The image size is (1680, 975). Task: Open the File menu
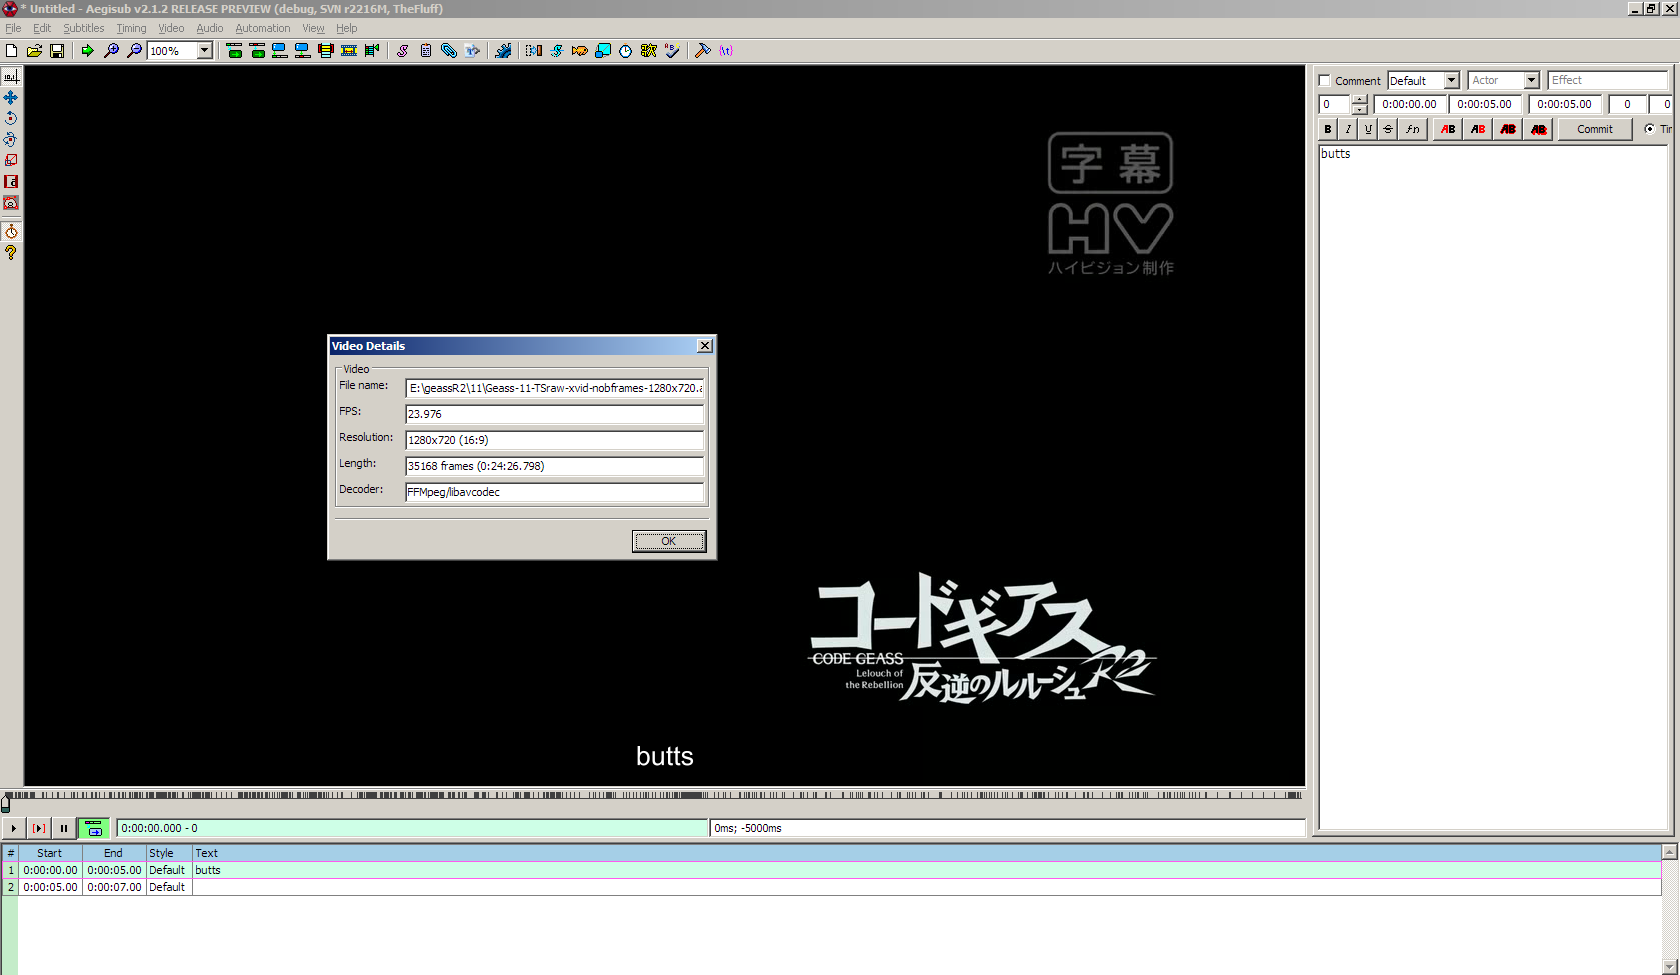pyautogui.click(x=13, y=28)
